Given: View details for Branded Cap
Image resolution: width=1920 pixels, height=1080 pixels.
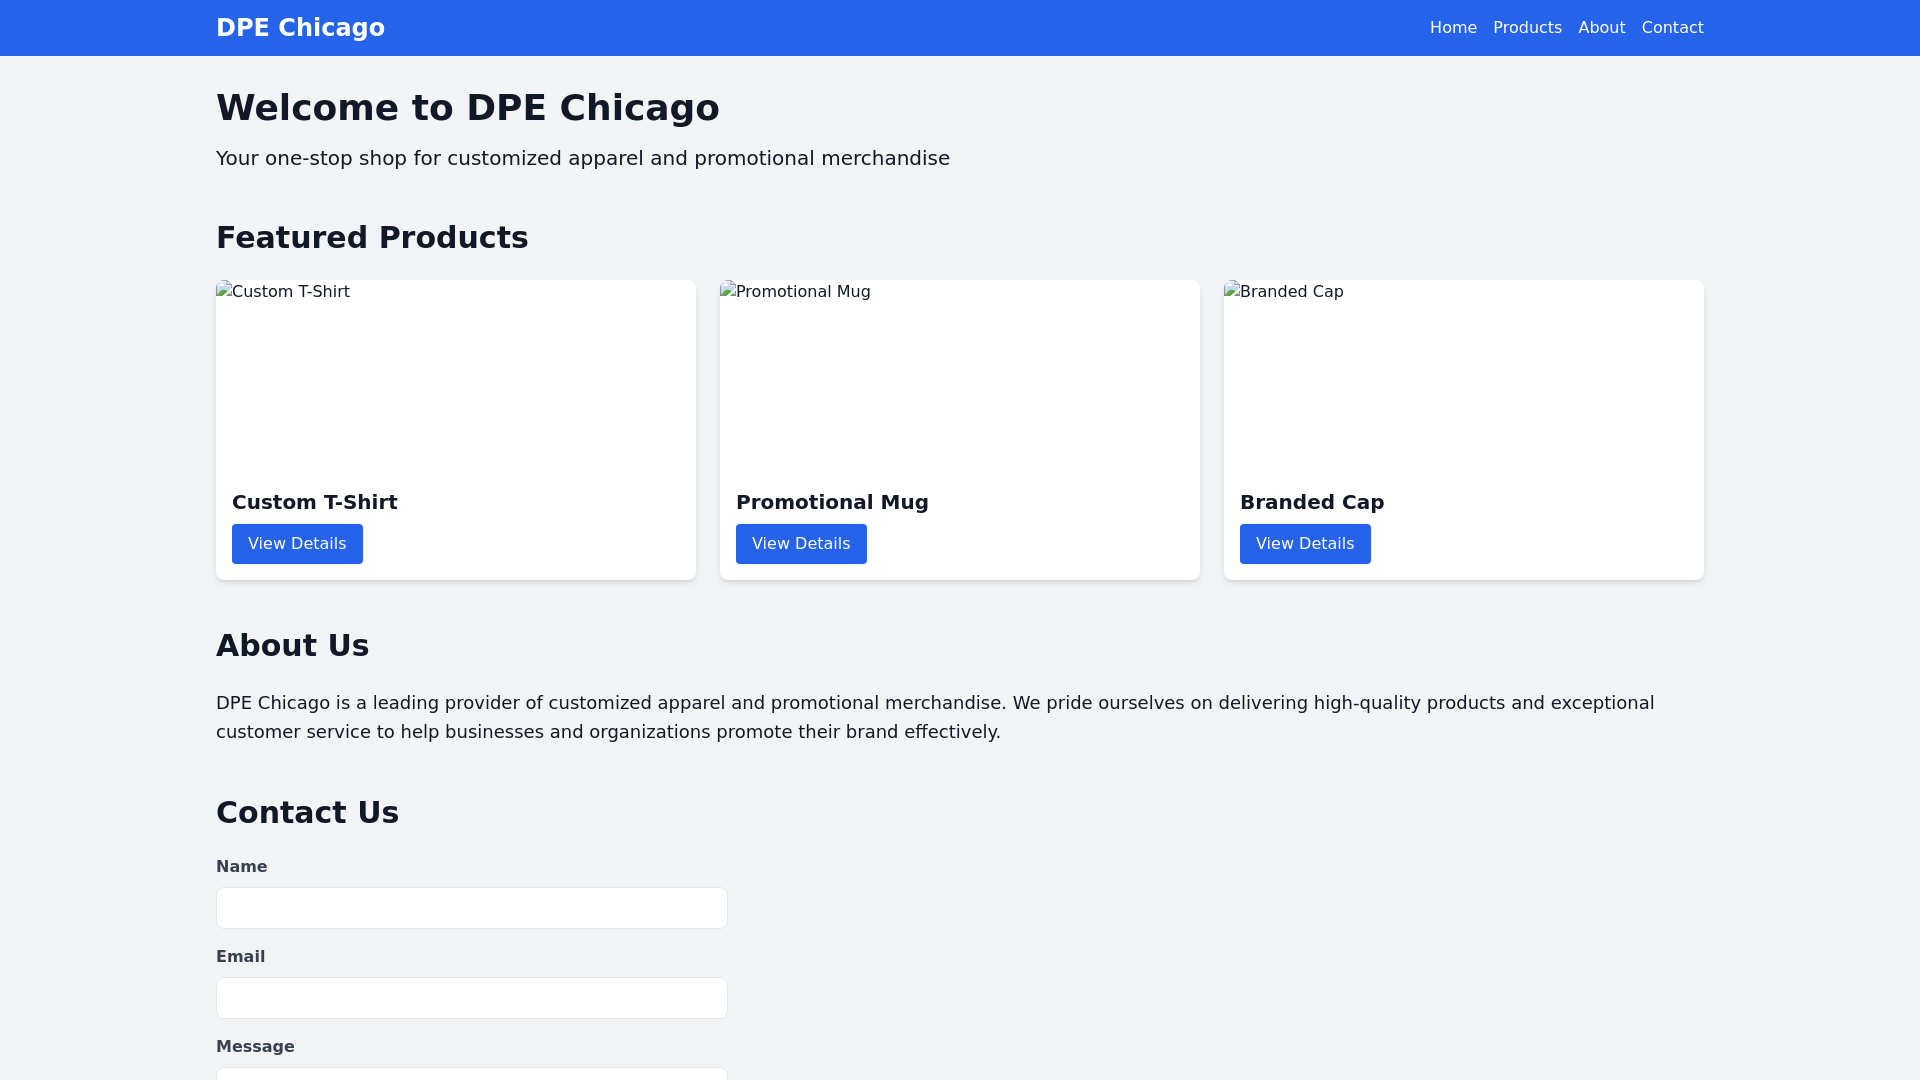Looking at the screenshot, I should point(1305,544).
